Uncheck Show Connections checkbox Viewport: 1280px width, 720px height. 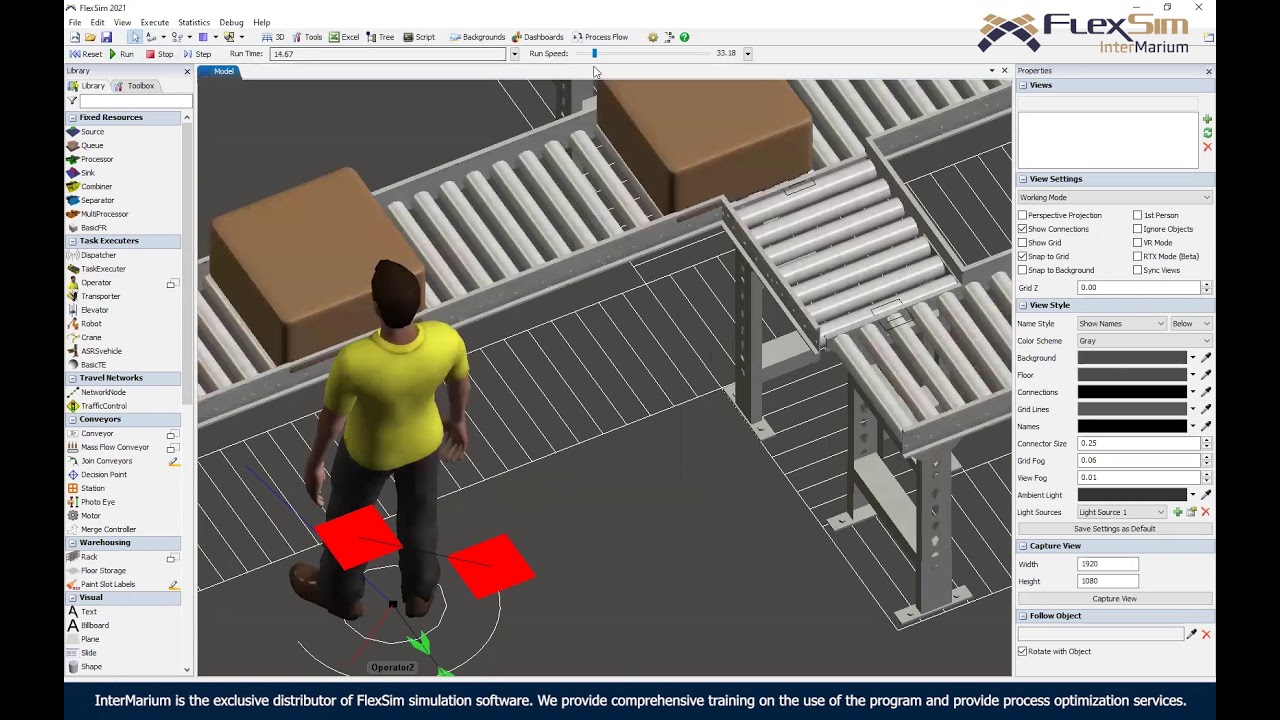1023,229
